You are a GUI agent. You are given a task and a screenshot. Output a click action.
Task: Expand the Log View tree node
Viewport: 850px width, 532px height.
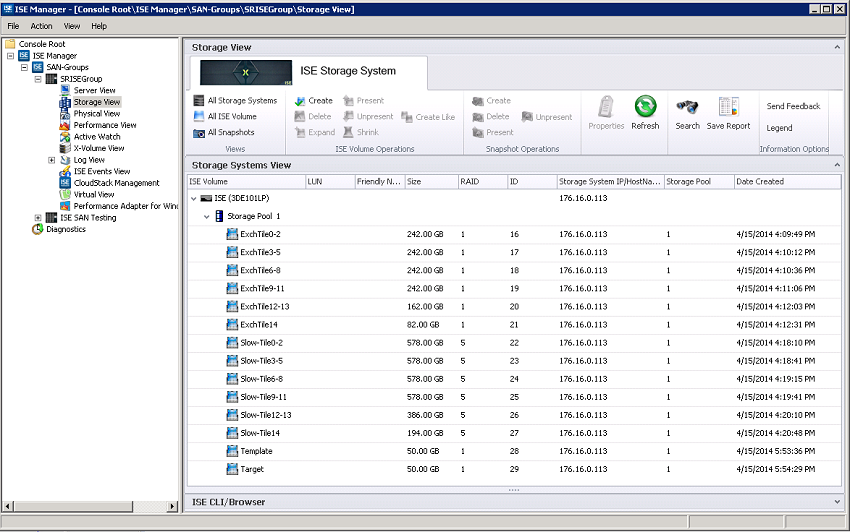pyautogui.click(x=51, y=160)
